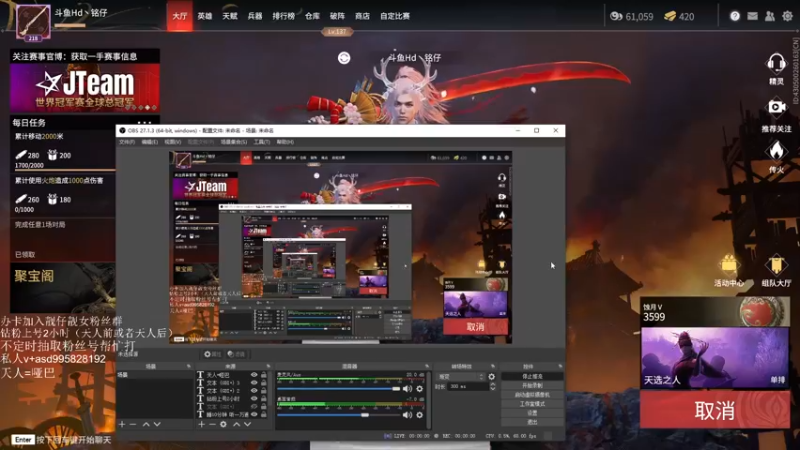Viewport: 800px width, 450px height.
Task: Toggle visibility of 钻粉上号2小时 source
Action: [254, 399]
